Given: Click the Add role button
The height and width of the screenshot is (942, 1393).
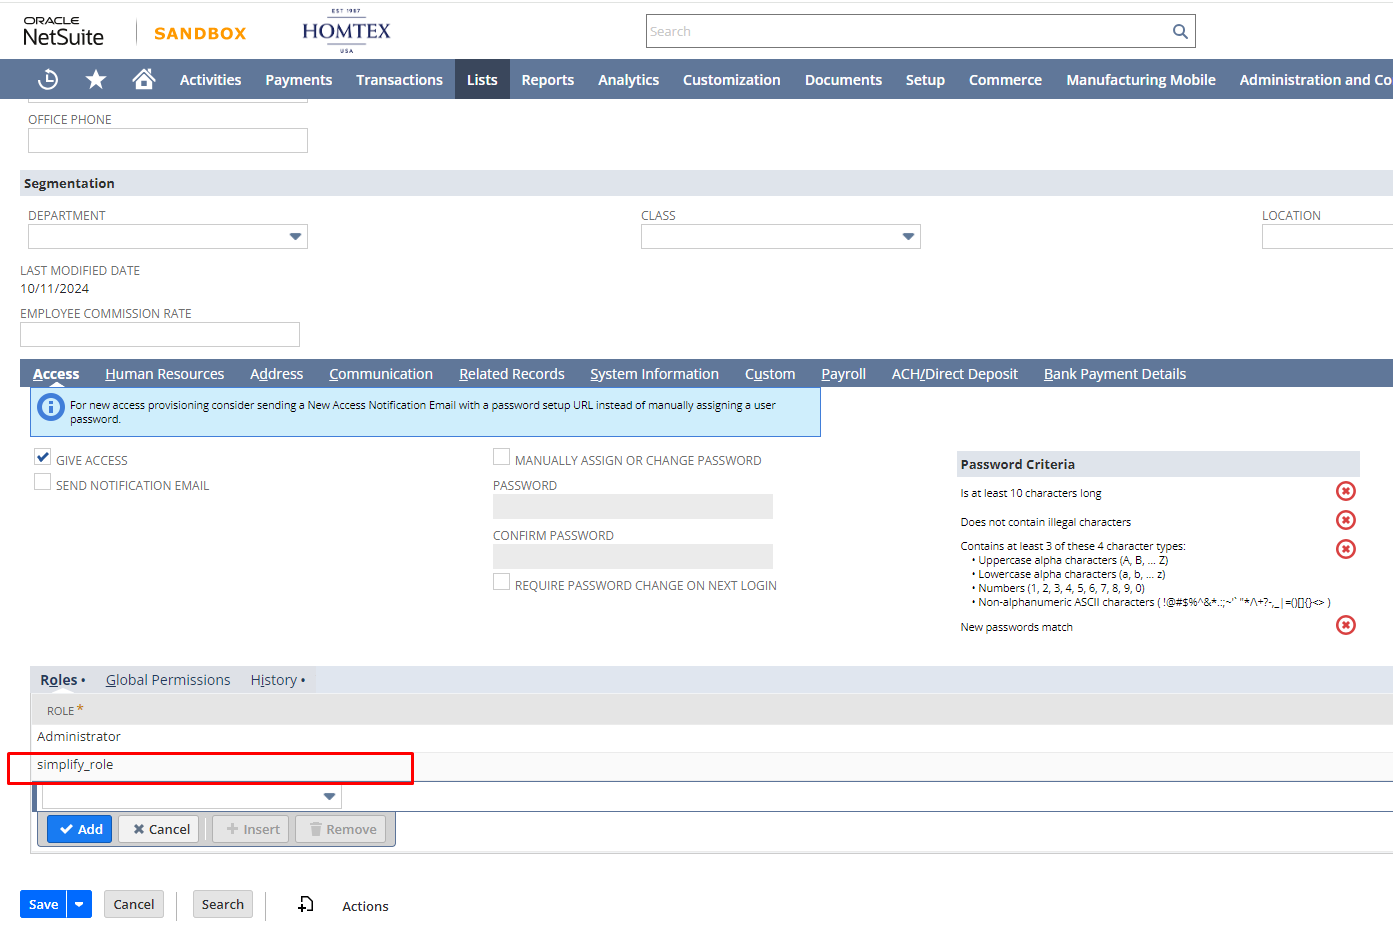Looking at the screenshot, I should click(x=79, y=829).
